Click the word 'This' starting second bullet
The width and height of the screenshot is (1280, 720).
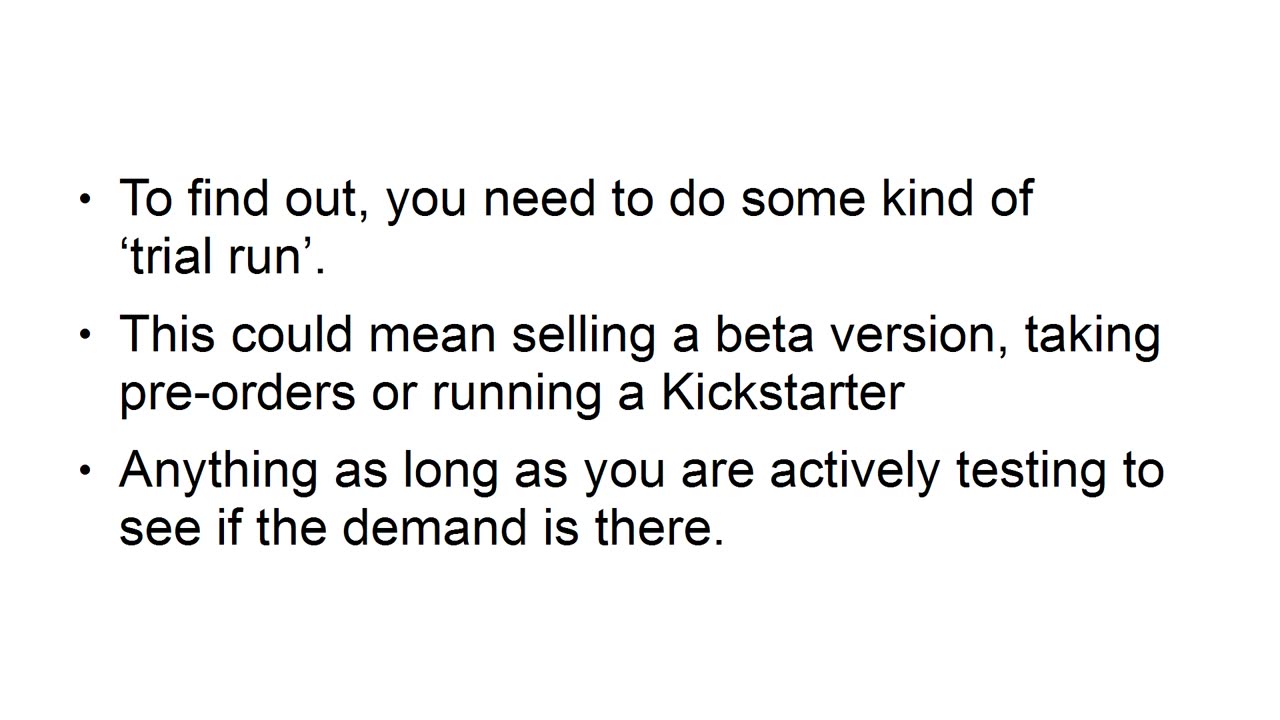[x=168, y=333]
